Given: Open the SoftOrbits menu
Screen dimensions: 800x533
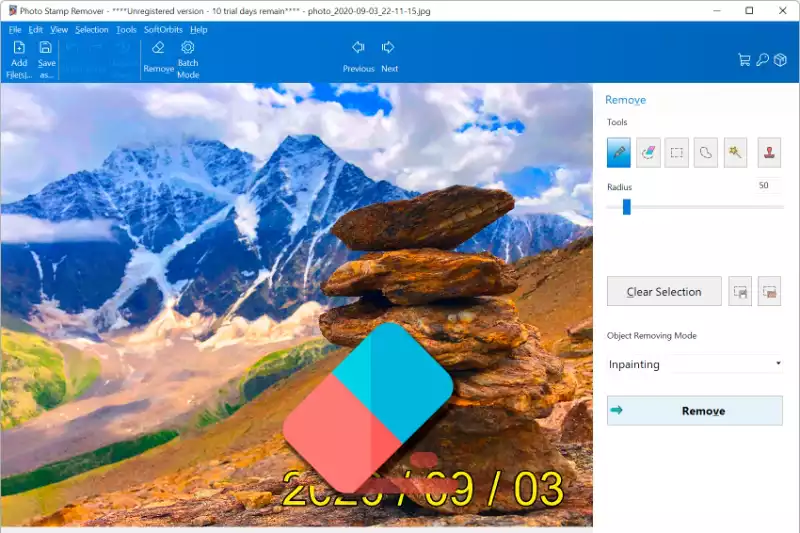Looking at the screenshot, I should tap(163, 30).
